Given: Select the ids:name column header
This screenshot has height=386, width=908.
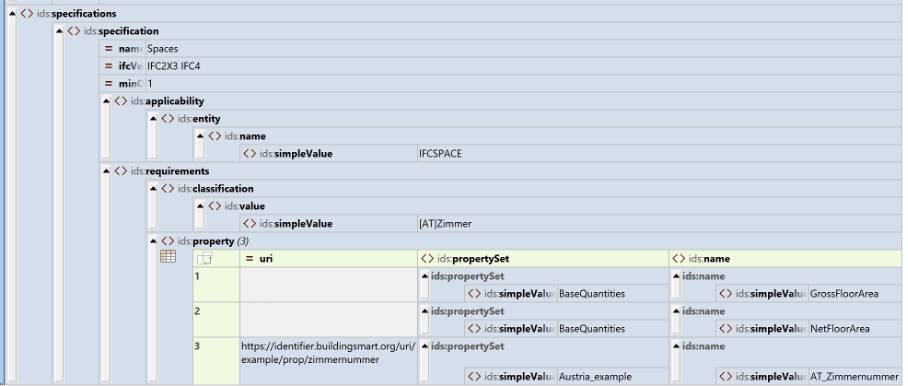Looking at the screenshot, I should [785, 259].
